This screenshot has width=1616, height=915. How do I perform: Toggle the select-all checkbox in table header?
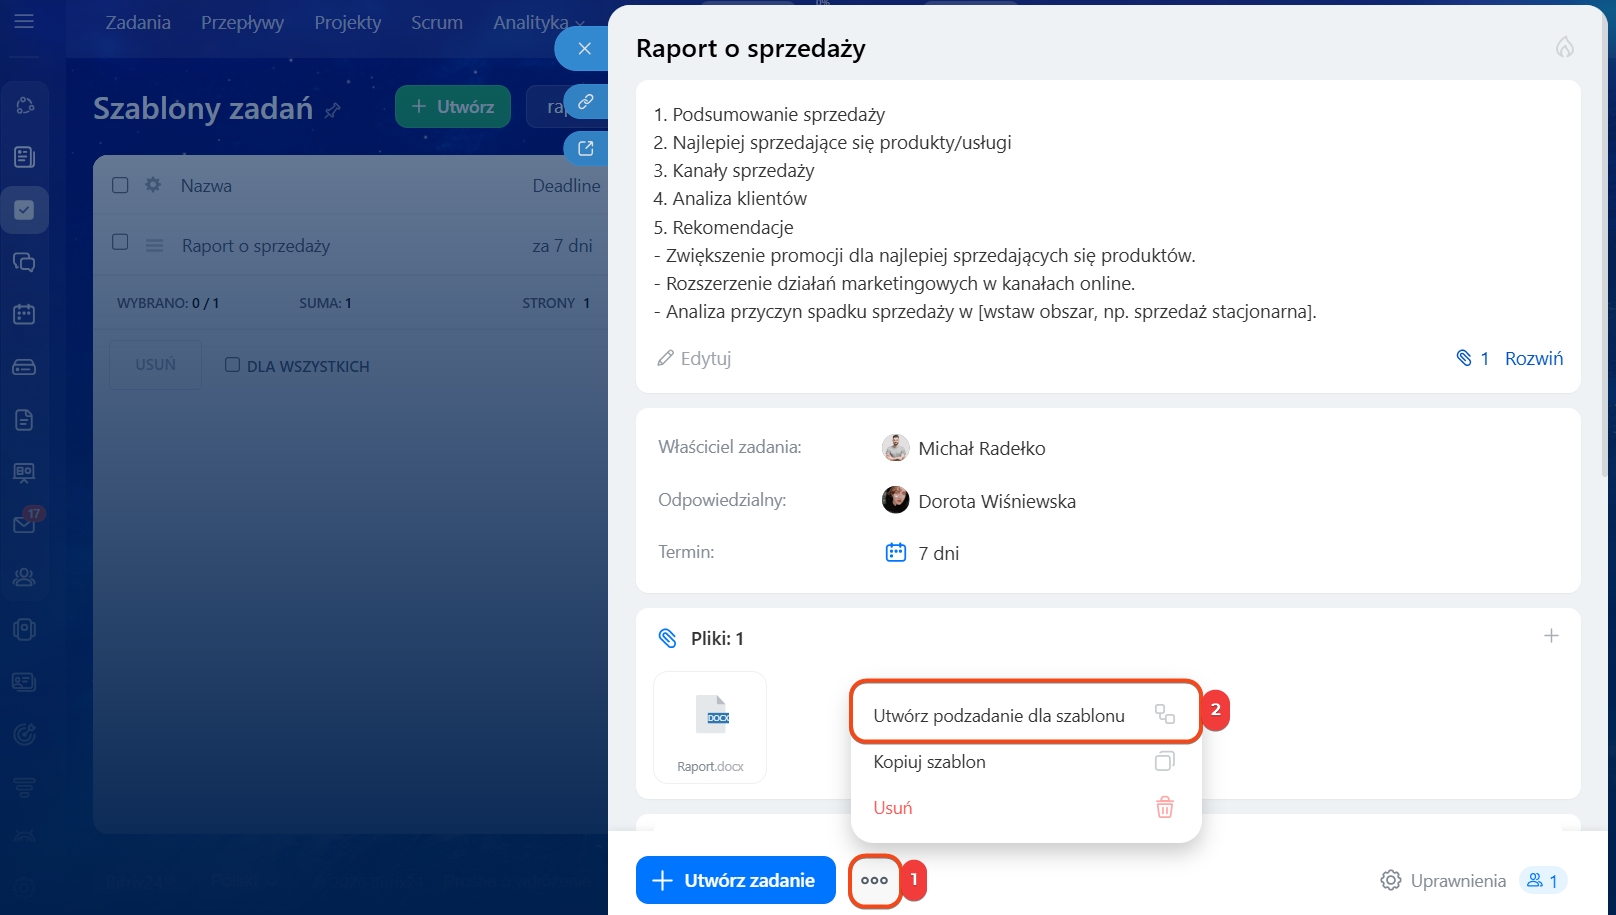point(120,185)
